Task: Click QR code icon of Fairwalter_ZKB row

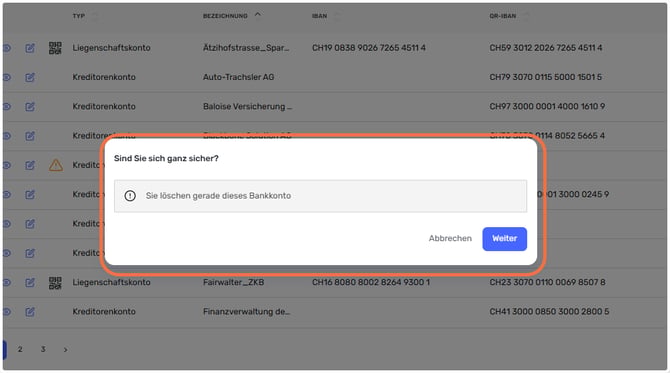Action: [55, 282]
